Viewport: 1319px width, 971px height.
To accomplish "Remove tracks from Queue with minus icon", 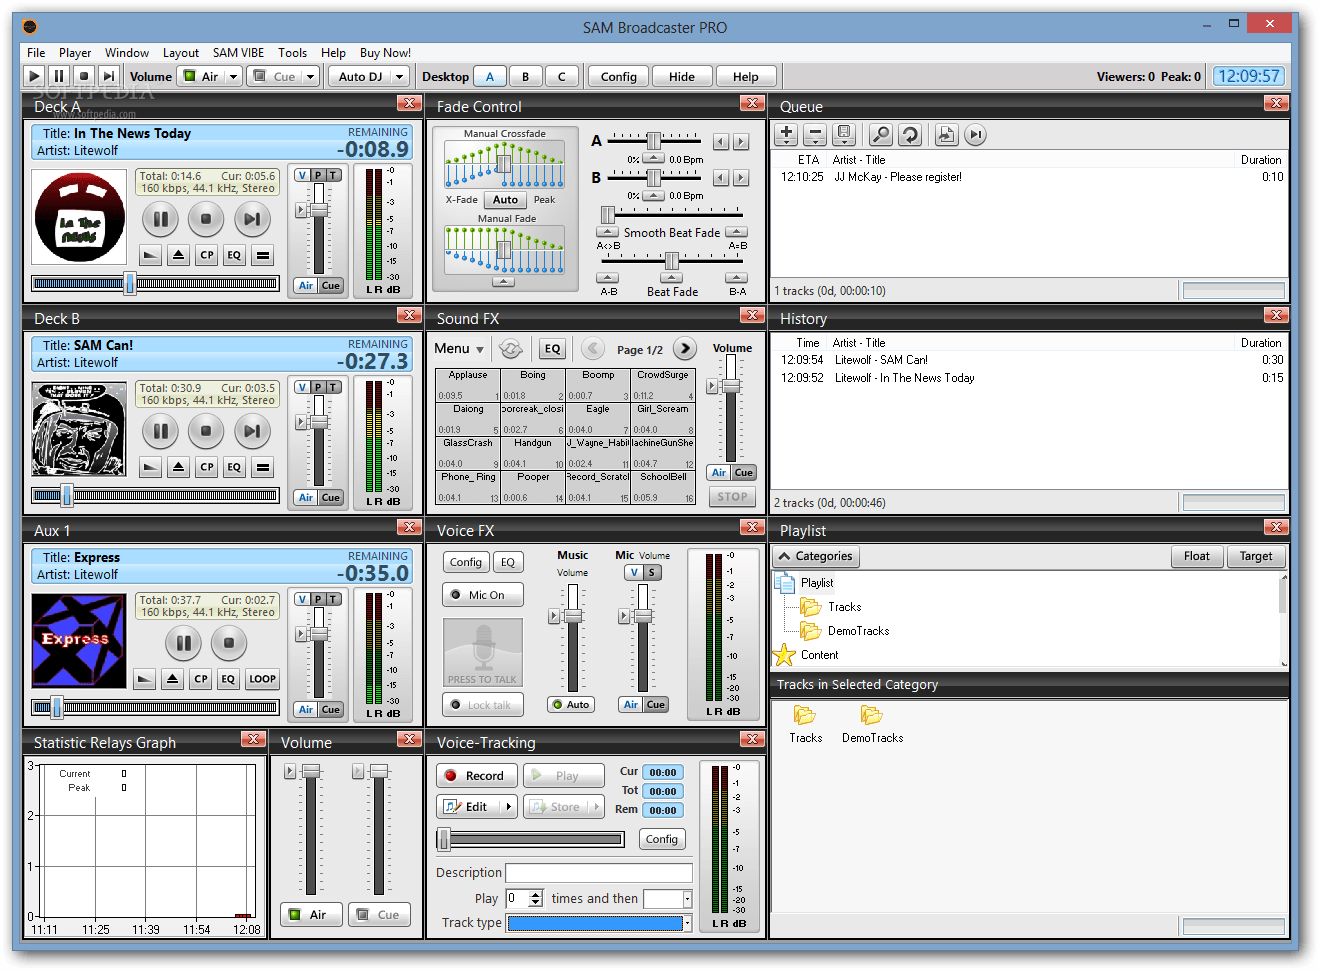I will pos(815,134).
